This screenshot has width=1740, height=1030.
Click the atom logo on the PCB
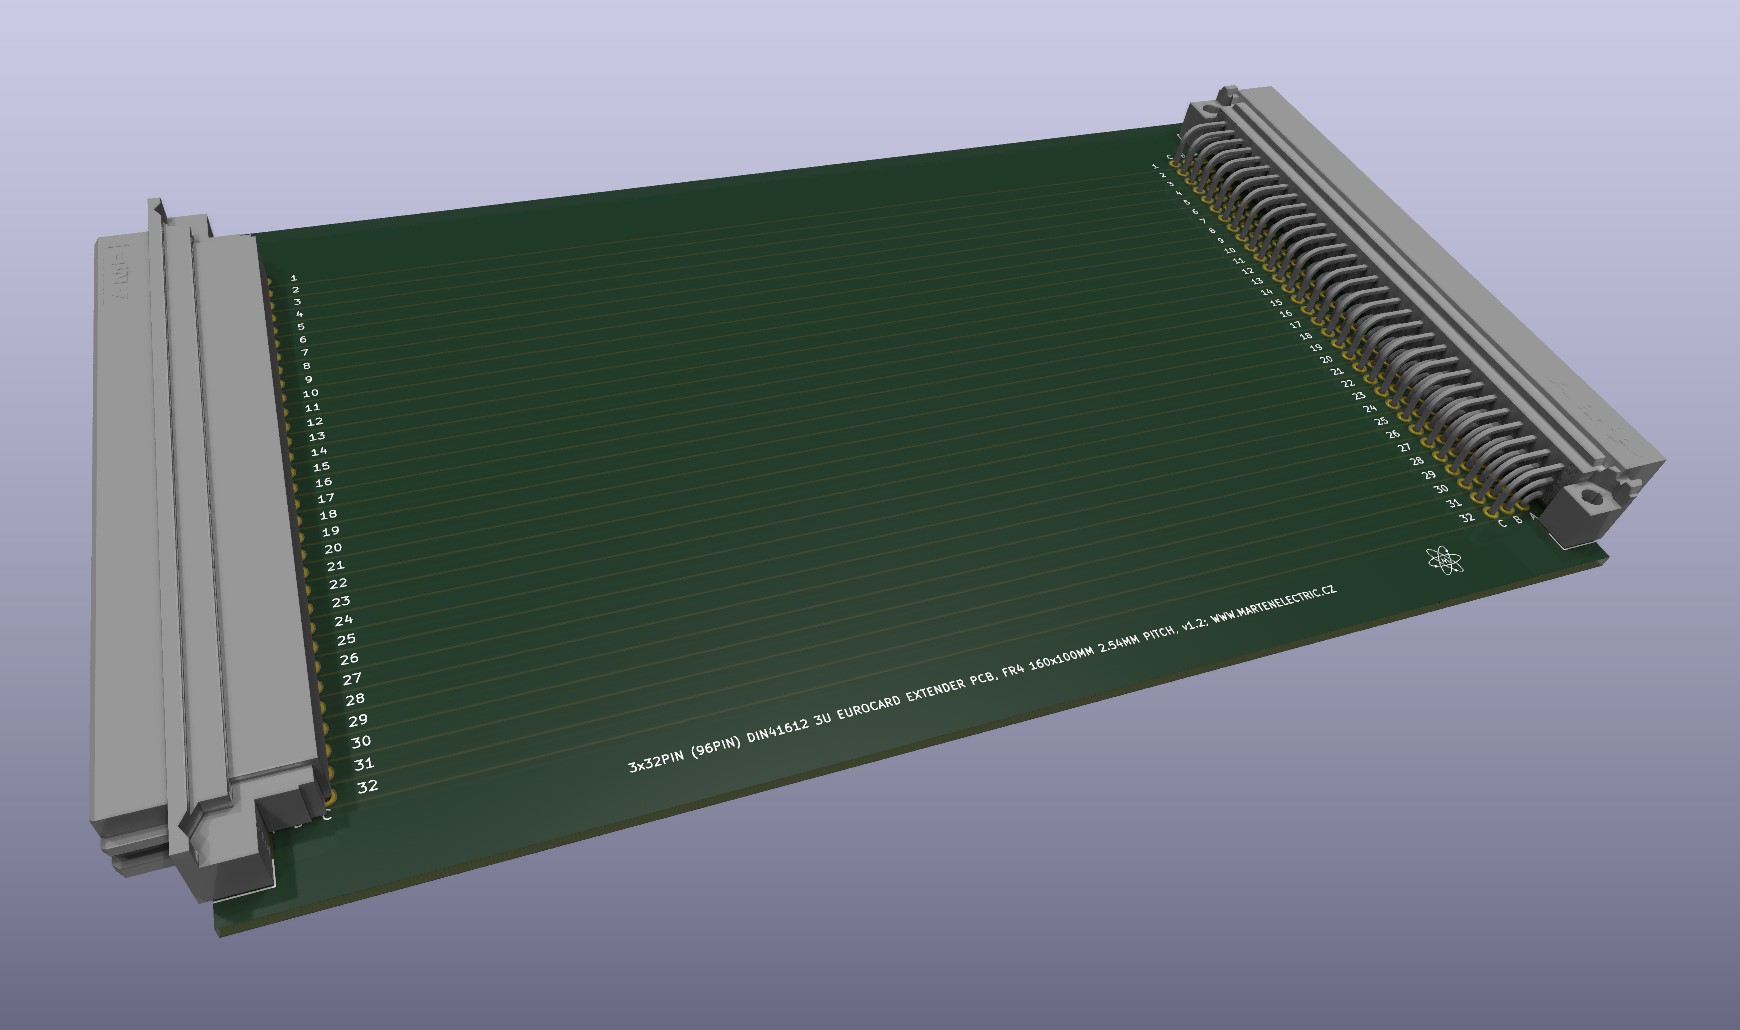1445,561
